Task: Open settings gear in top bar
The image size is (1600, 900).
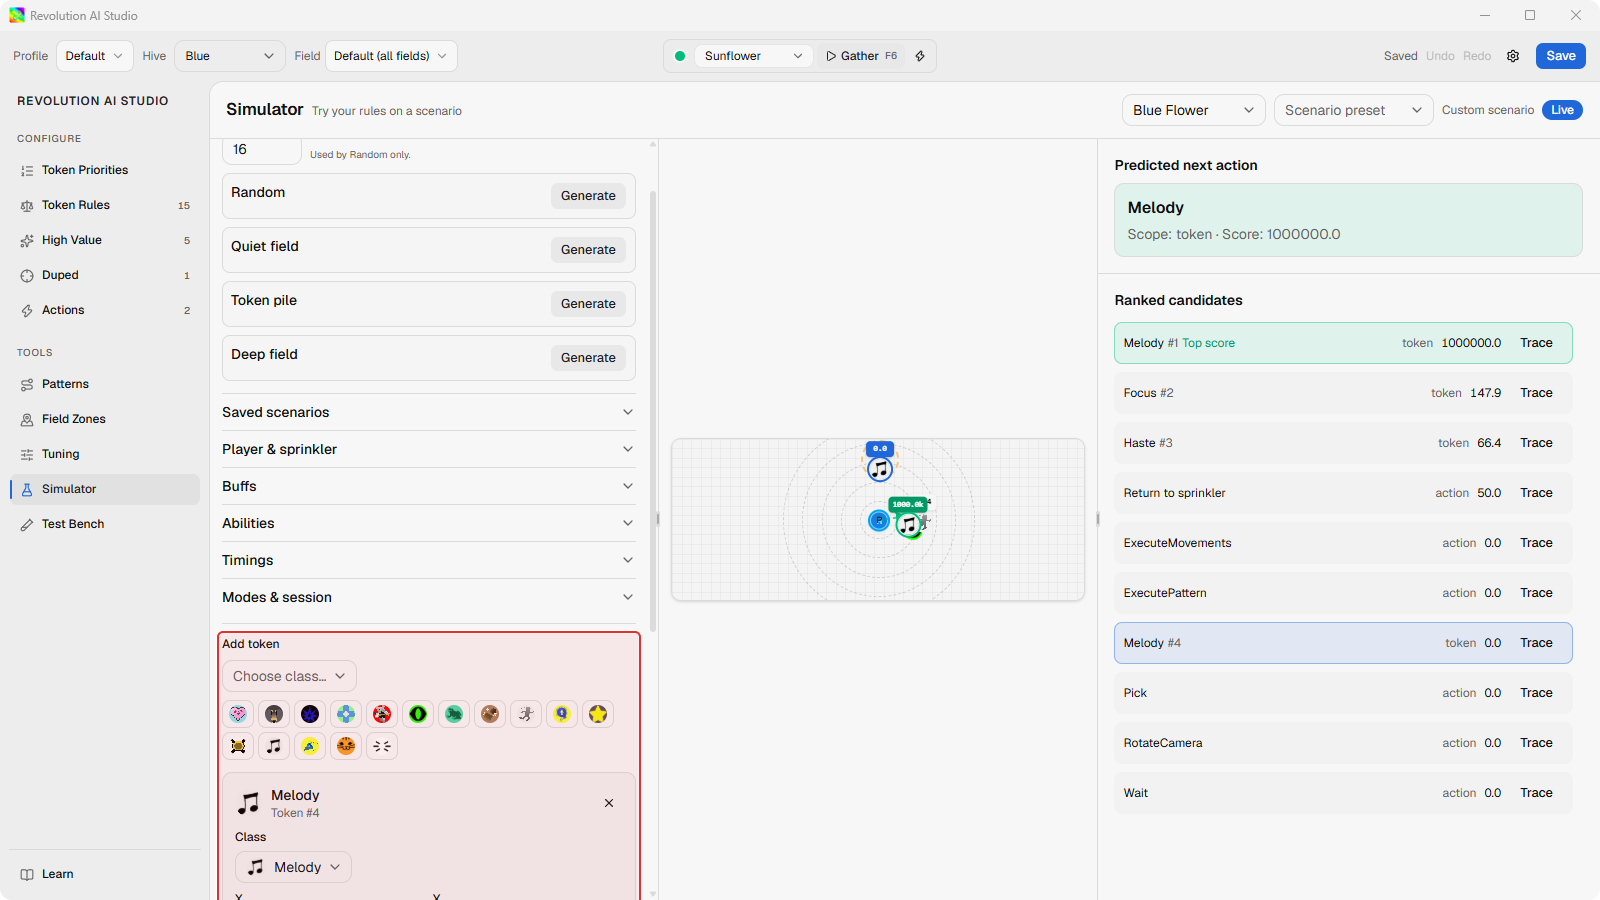Action: [1513, 56]
